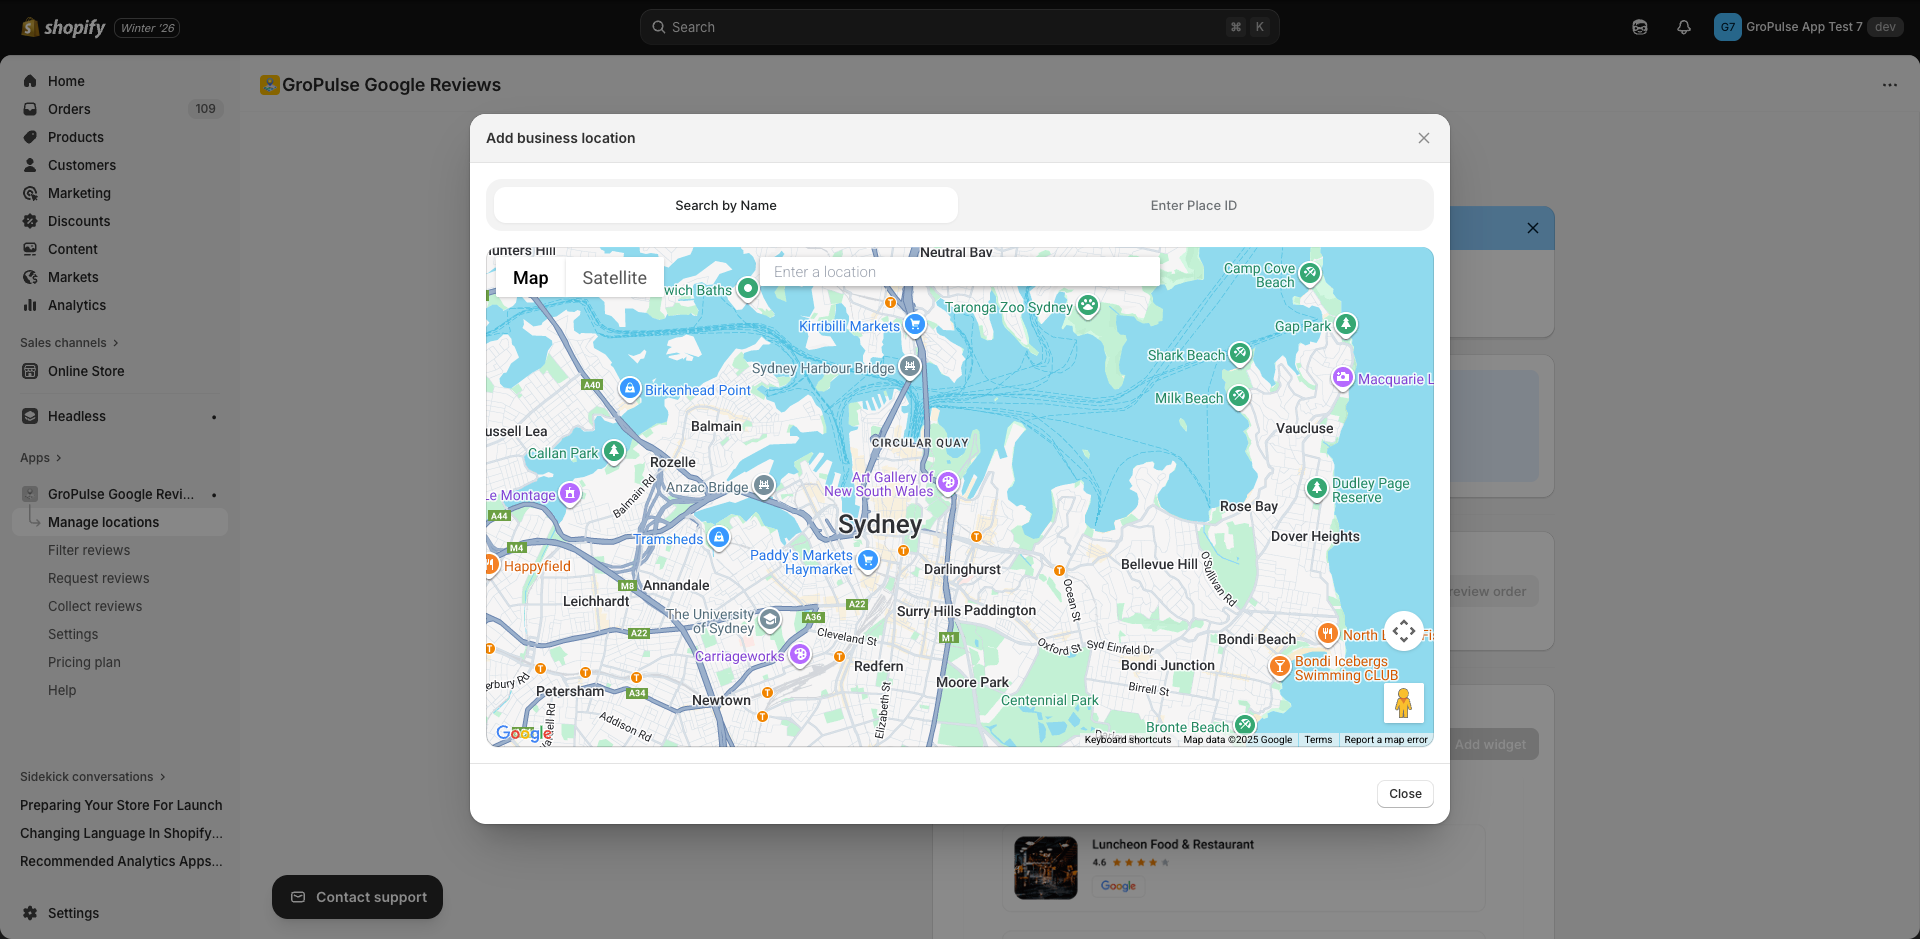Select the Search by Name mode
Screen dimensions: 1920x939
coord(725,205)
